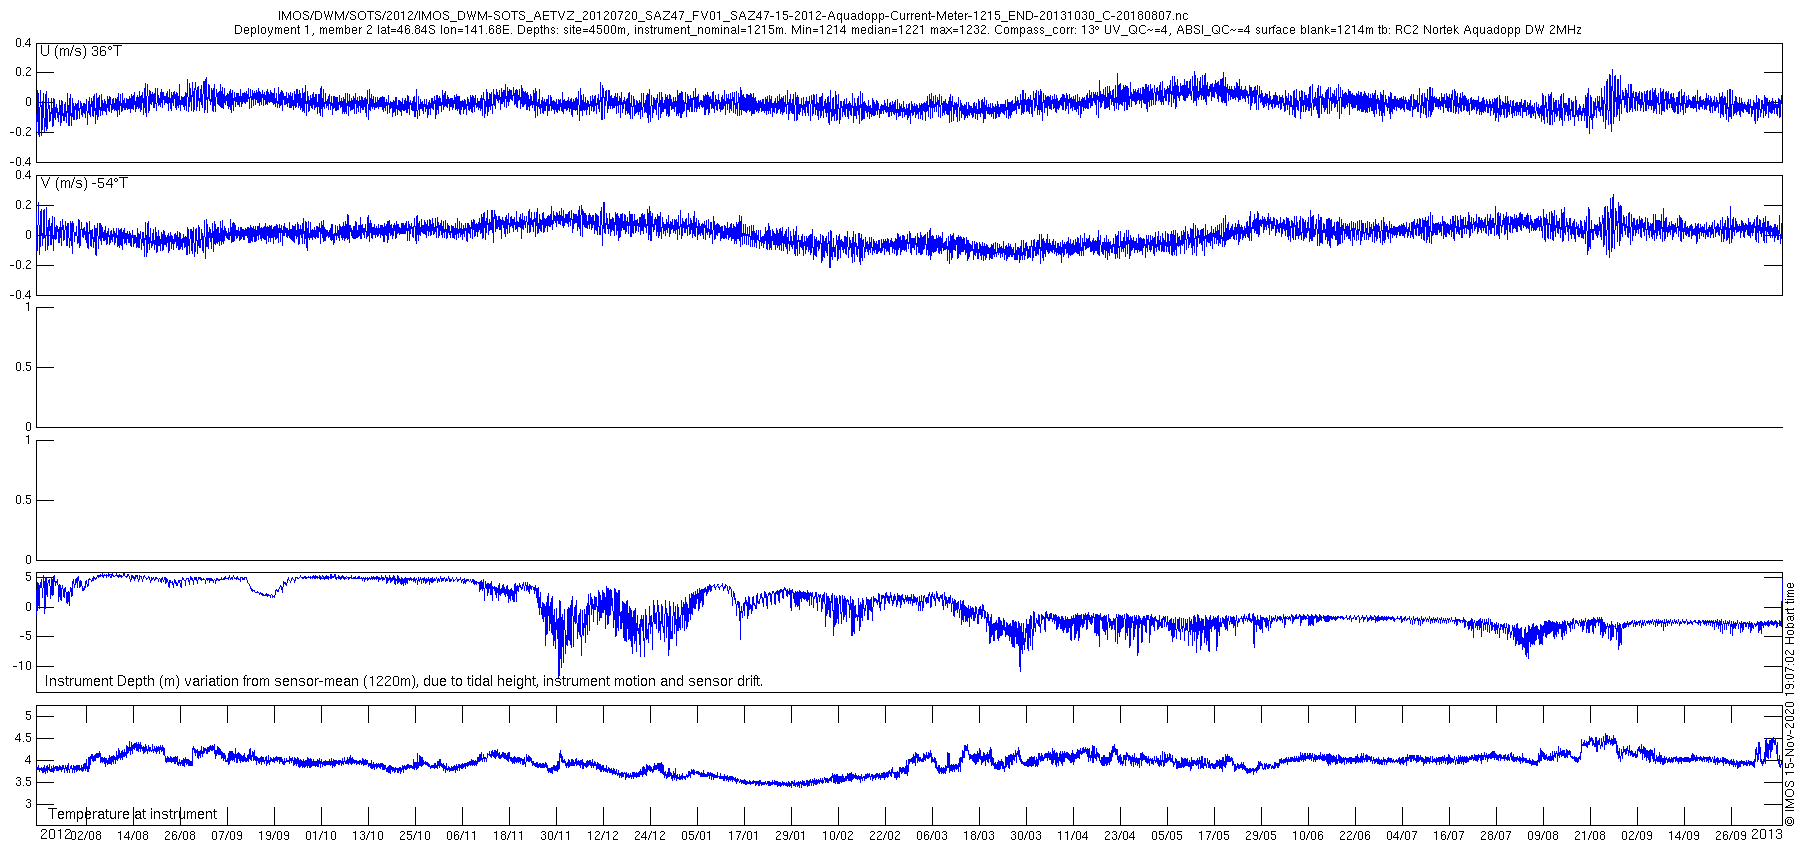This screenshot has width=1800, height=850.
Task: Select the '19/09' date tick label
Action: pos(274,836)
